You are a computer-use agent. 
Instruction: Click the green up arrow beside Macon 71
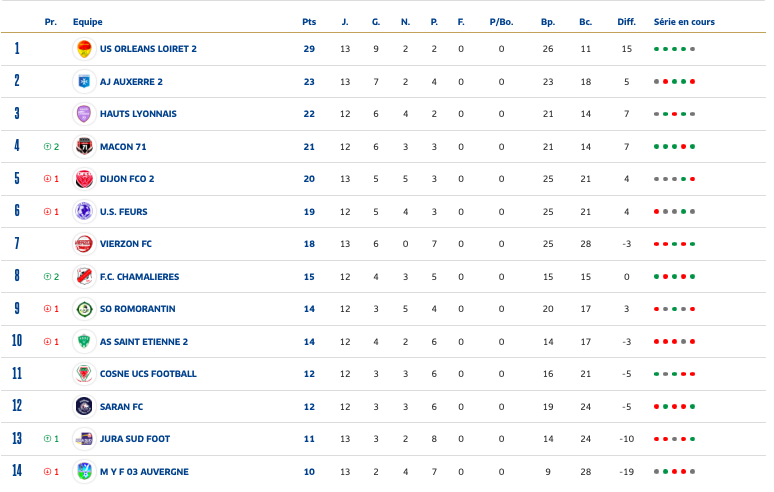(x=47, y=147)
